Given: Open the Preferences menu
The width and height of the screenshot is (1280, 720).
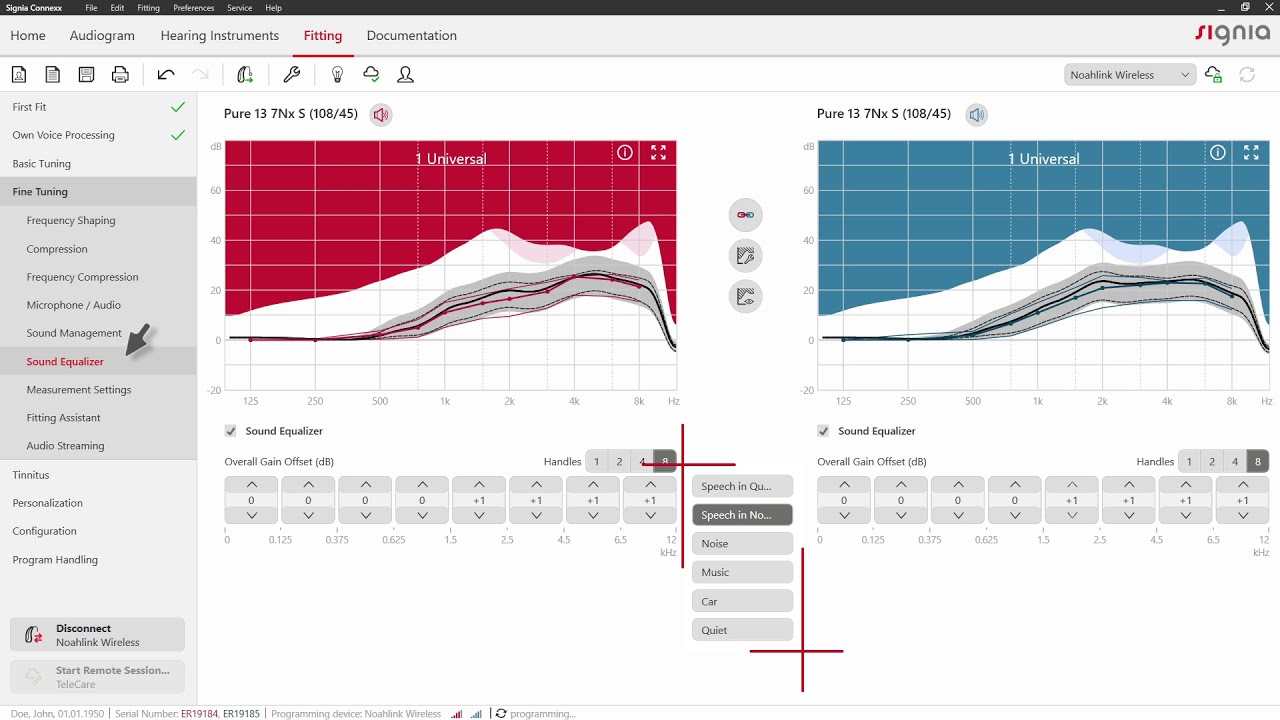Looking at the screenshot, I should (193, 8).
